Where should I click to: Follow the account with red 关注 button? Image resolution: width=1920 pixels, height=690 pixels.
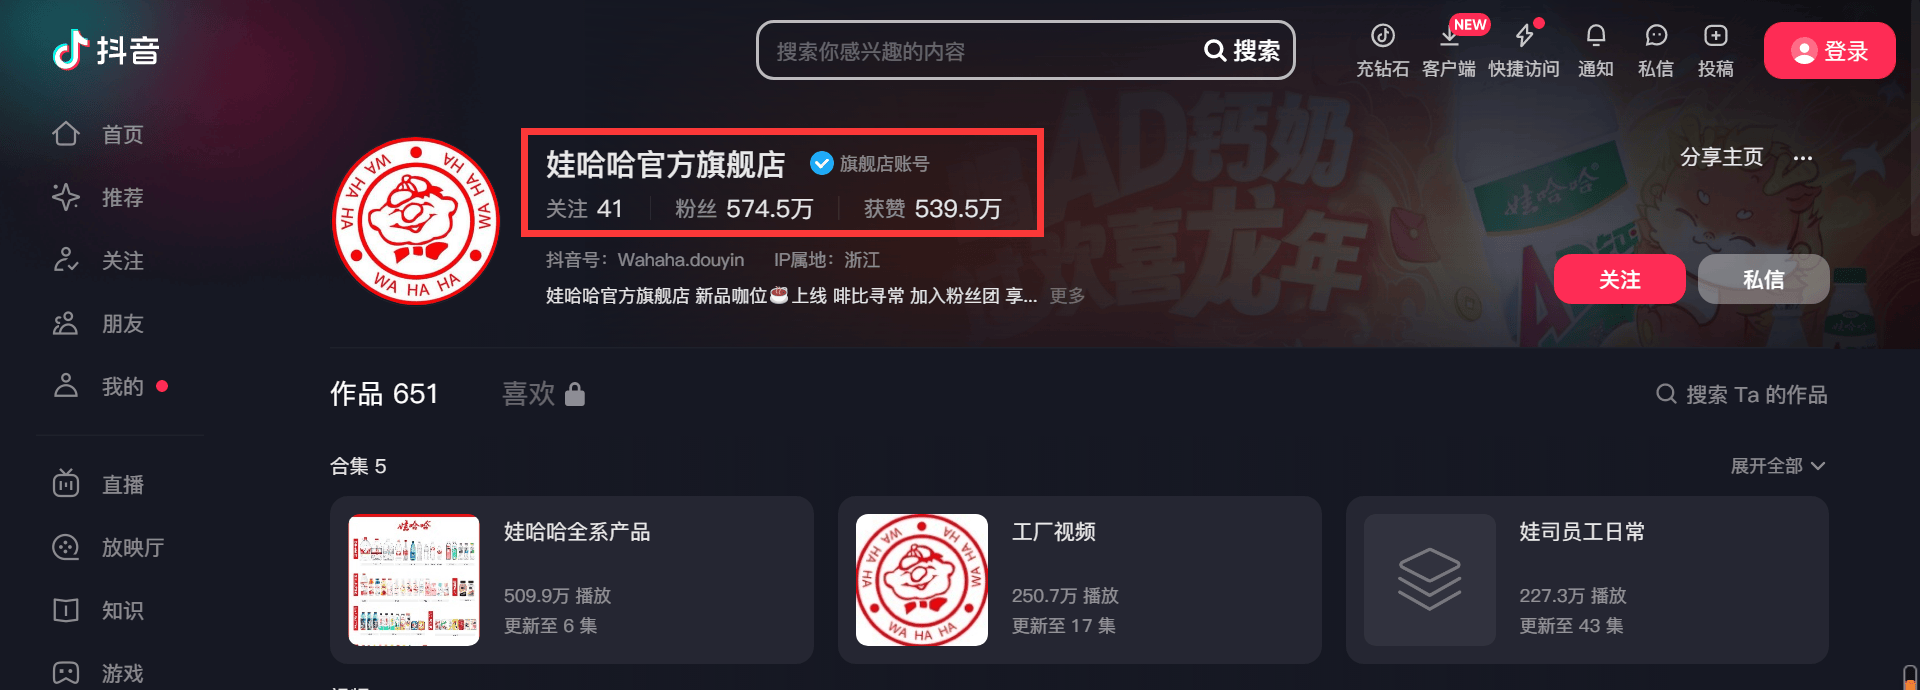tap(1619, 279)
